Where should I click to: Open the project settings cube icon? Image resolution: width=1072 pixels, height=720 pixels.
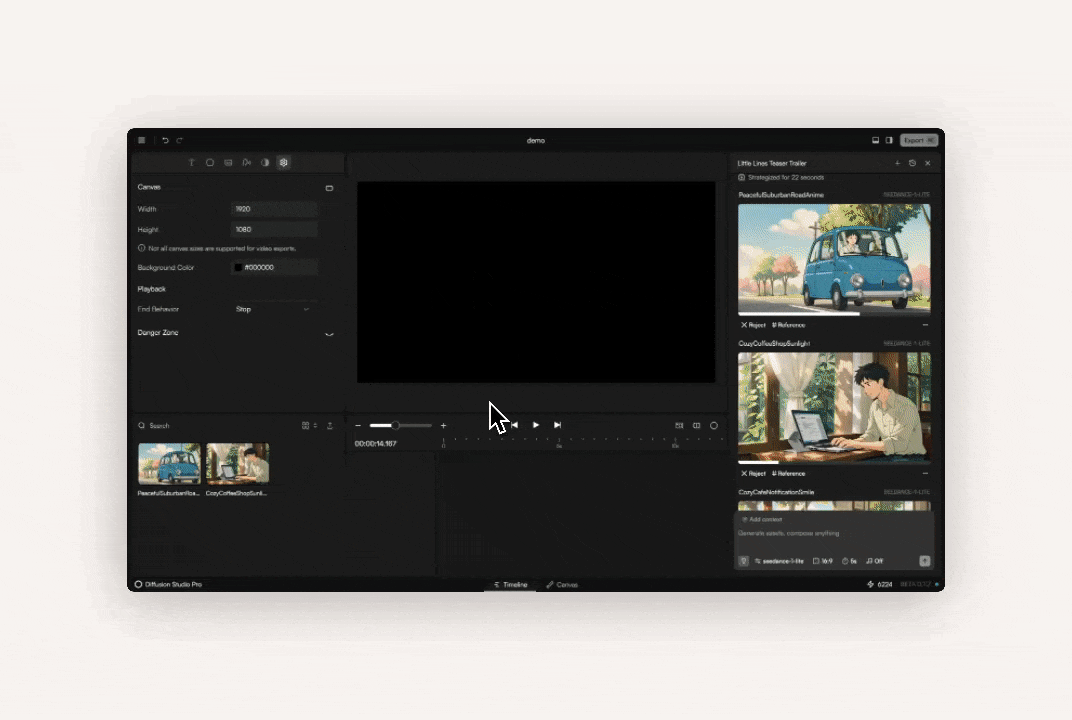(x=284, y=163)
